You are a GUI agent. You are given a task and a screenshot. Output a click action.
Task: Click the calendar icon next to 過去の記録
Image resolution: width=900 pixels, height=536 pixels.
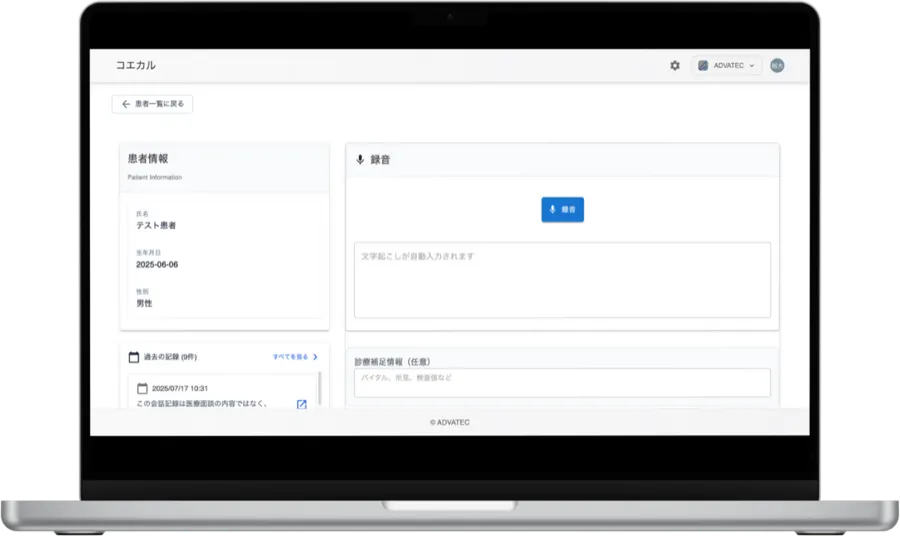133,356
